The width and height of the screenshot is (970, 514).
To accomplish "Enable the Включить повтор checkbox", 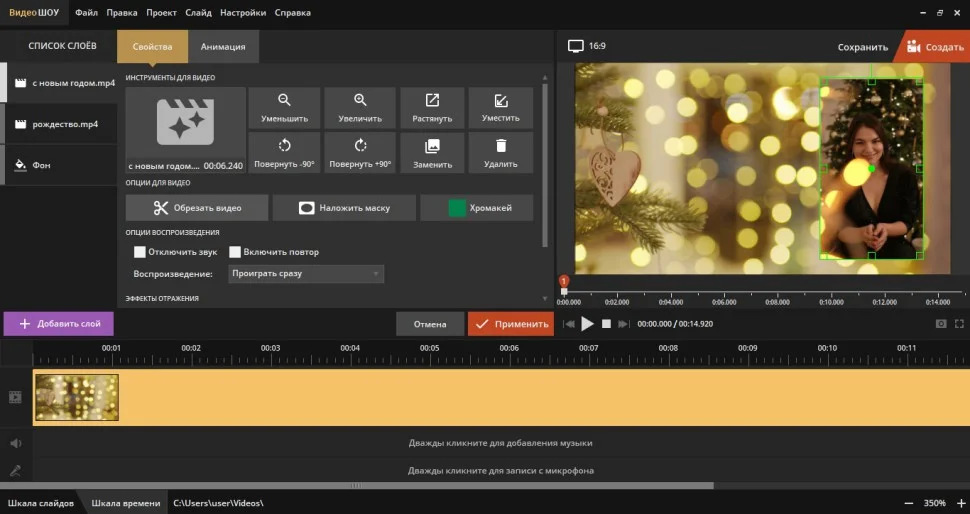I will (235, 252).
